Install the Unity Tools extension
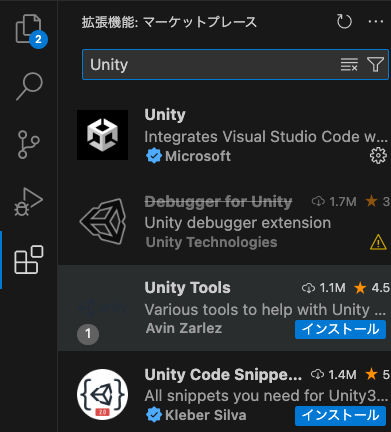Screen dimensions: 391x432 pos(340,329)
